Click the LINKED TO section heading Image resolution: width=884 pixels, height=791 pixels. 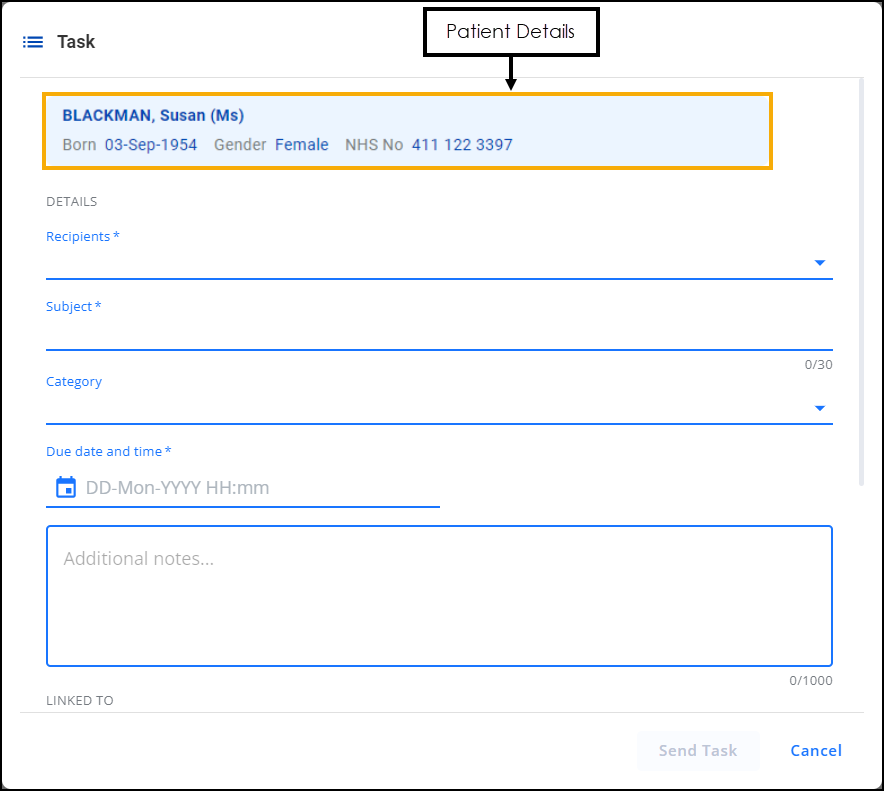(x=79, y=700)
